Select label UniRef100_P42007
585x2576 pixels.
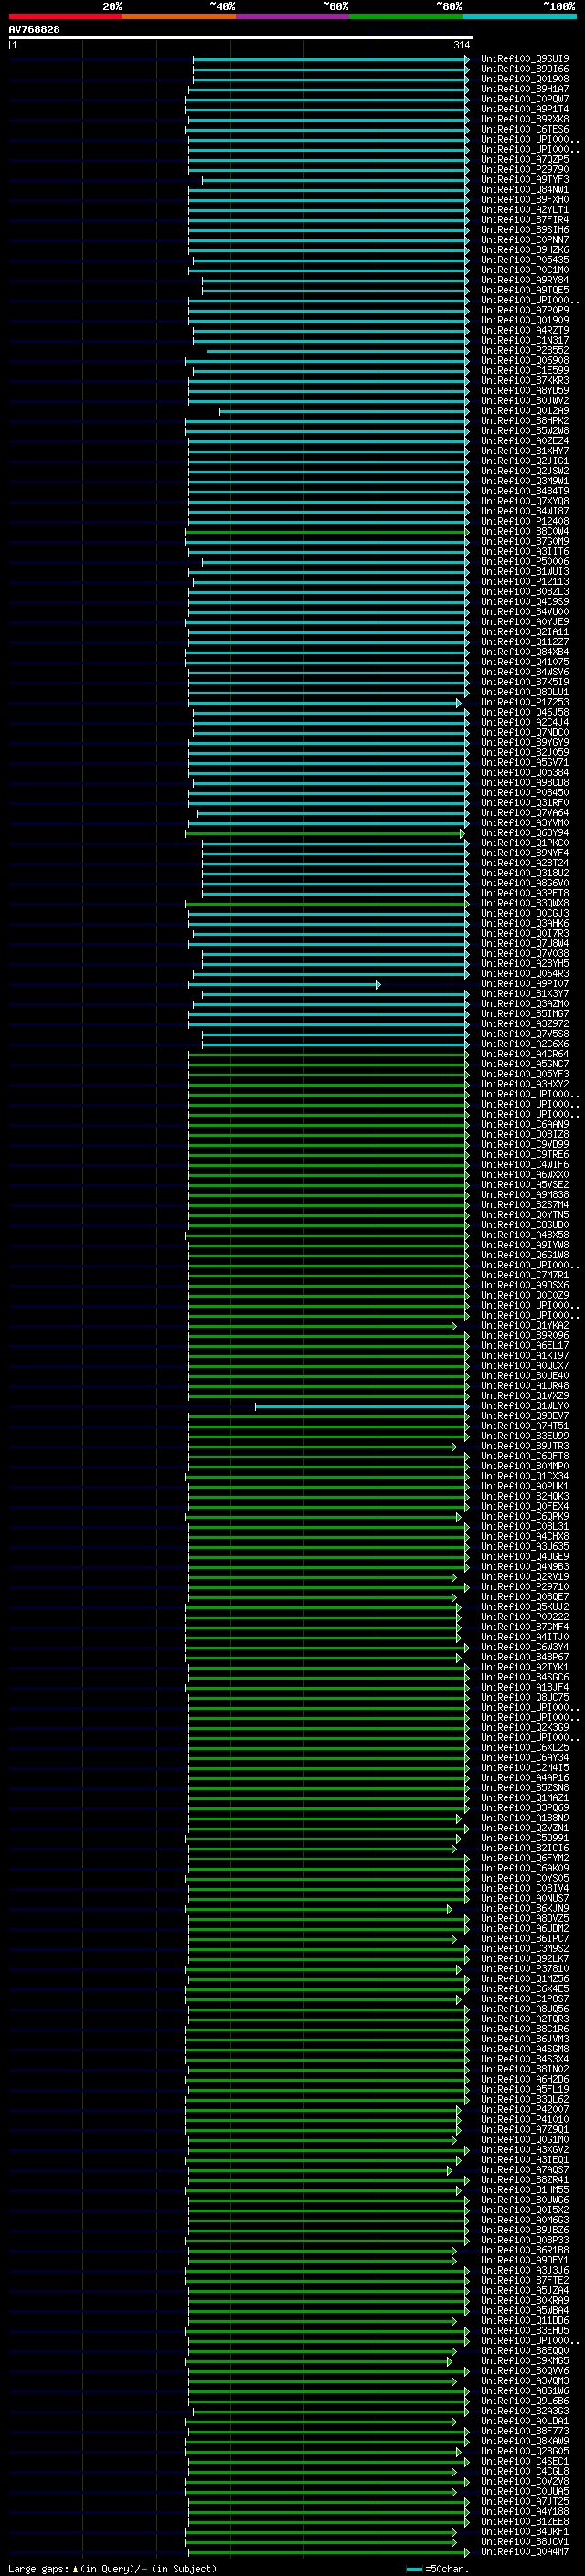click(x=525, y=2110)
